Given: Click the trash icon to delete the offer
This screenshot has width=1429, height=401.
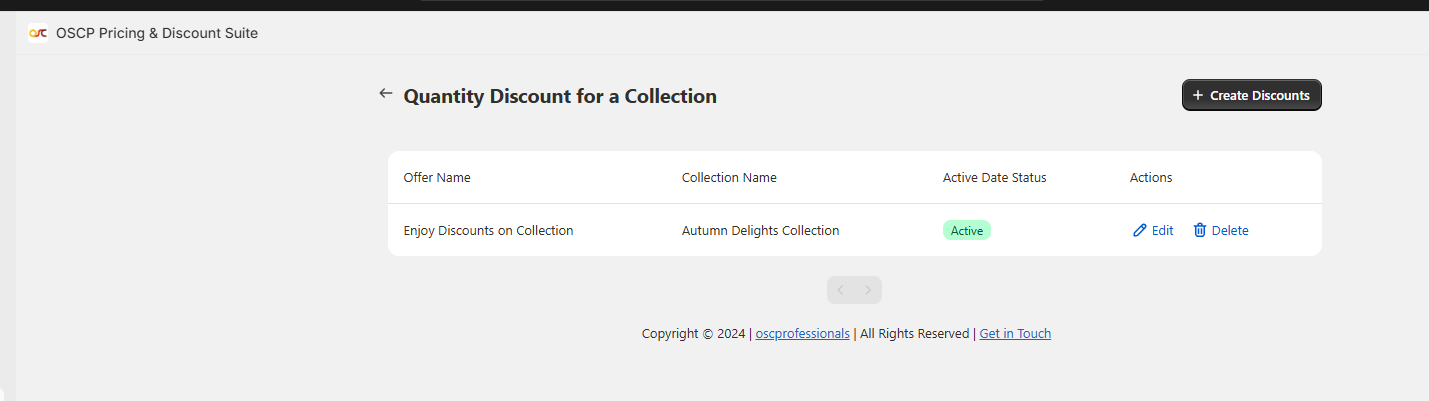Looking at the screenshot, I should (x=1200, y=230).
